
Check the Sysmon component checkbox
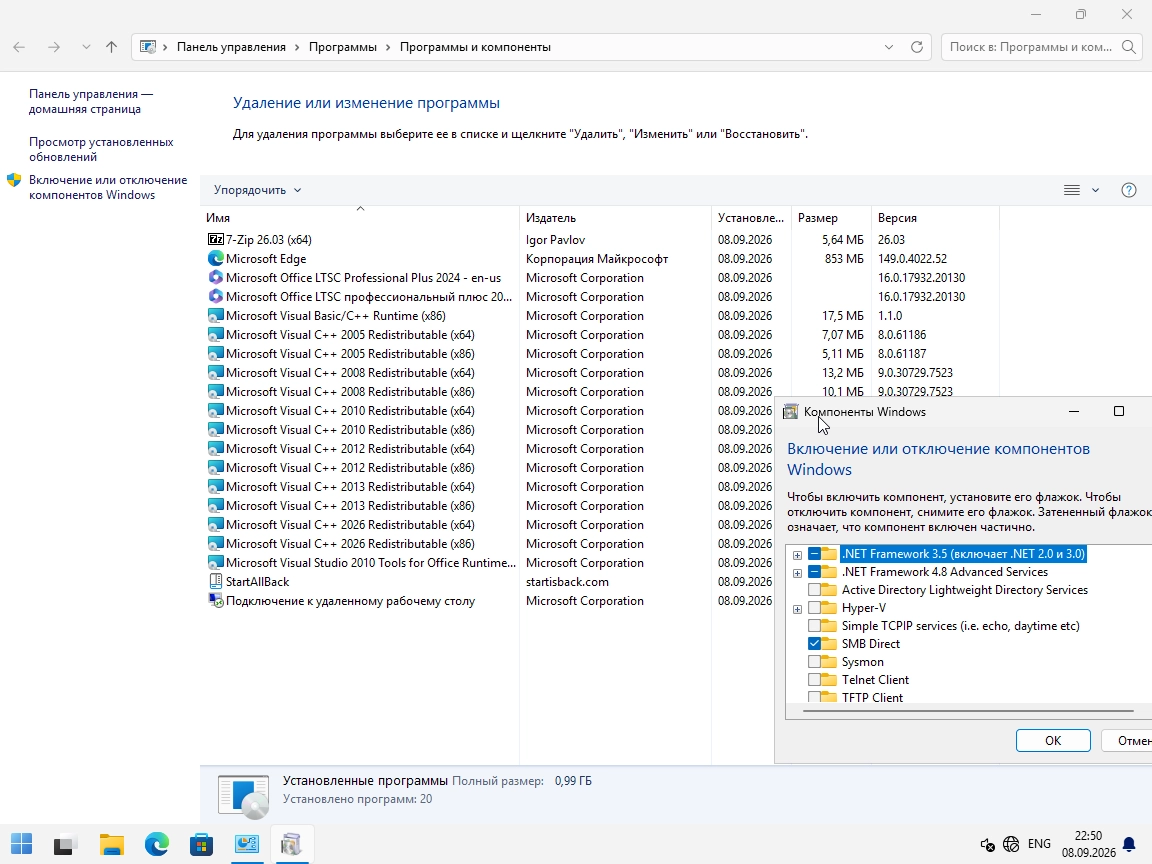(814, 662)
